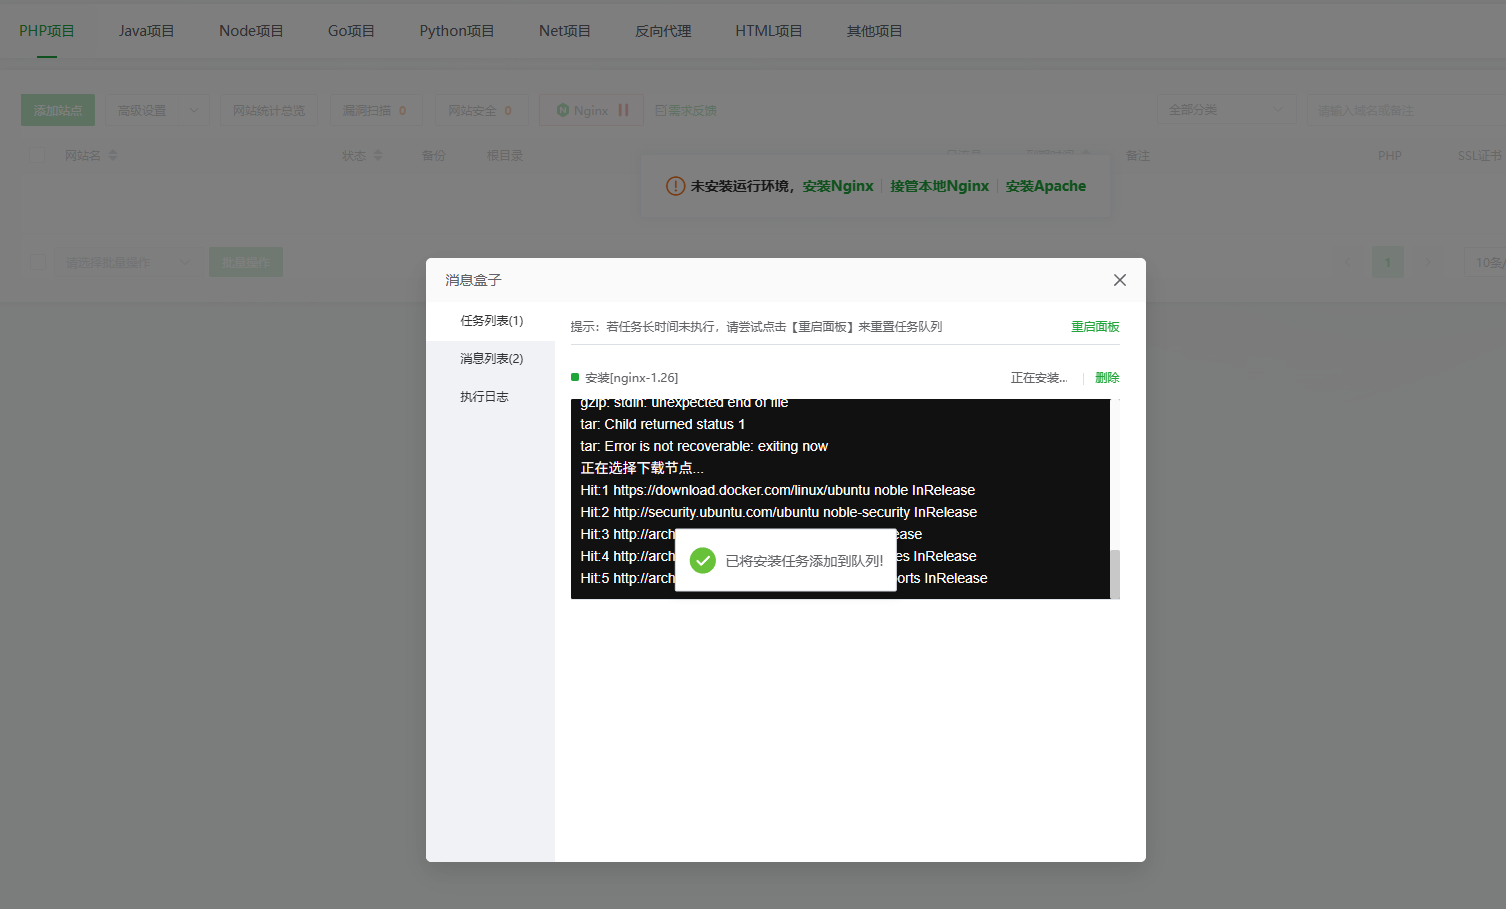Click the 安装Apache link

tap(1046, 186)
